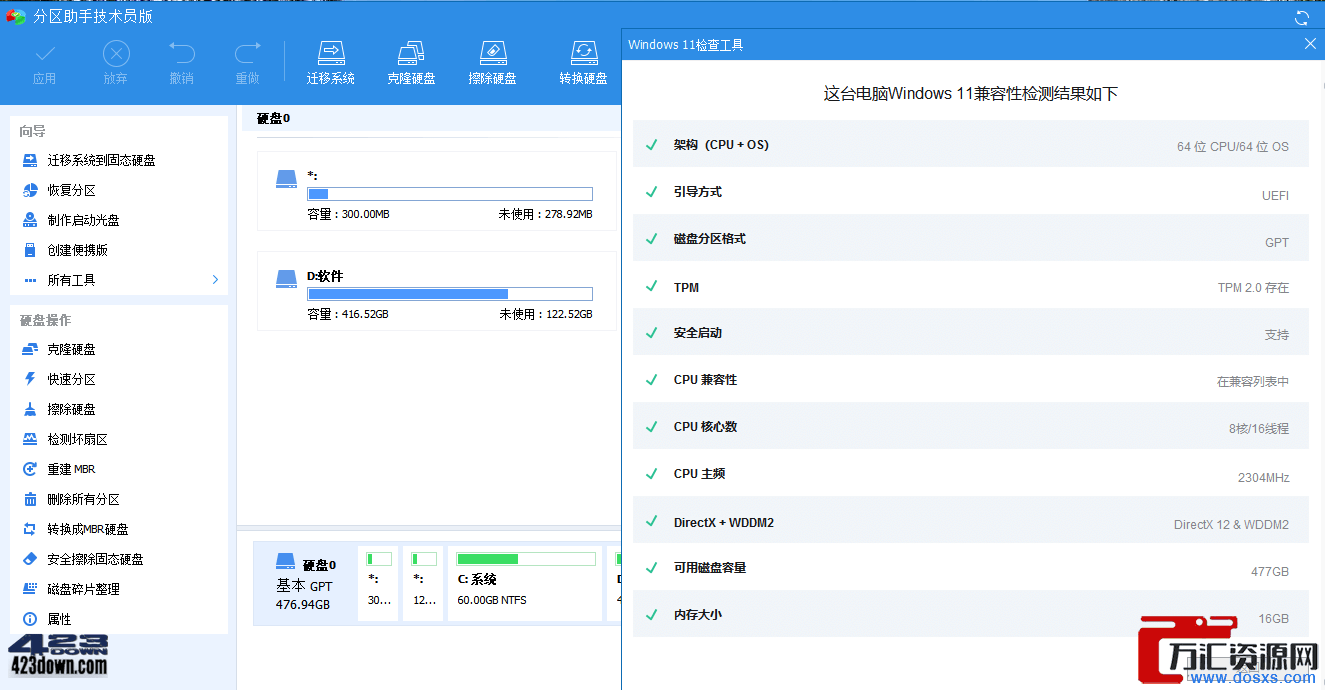Click the 分区助手 app logo in title bar

click(15, 16)
